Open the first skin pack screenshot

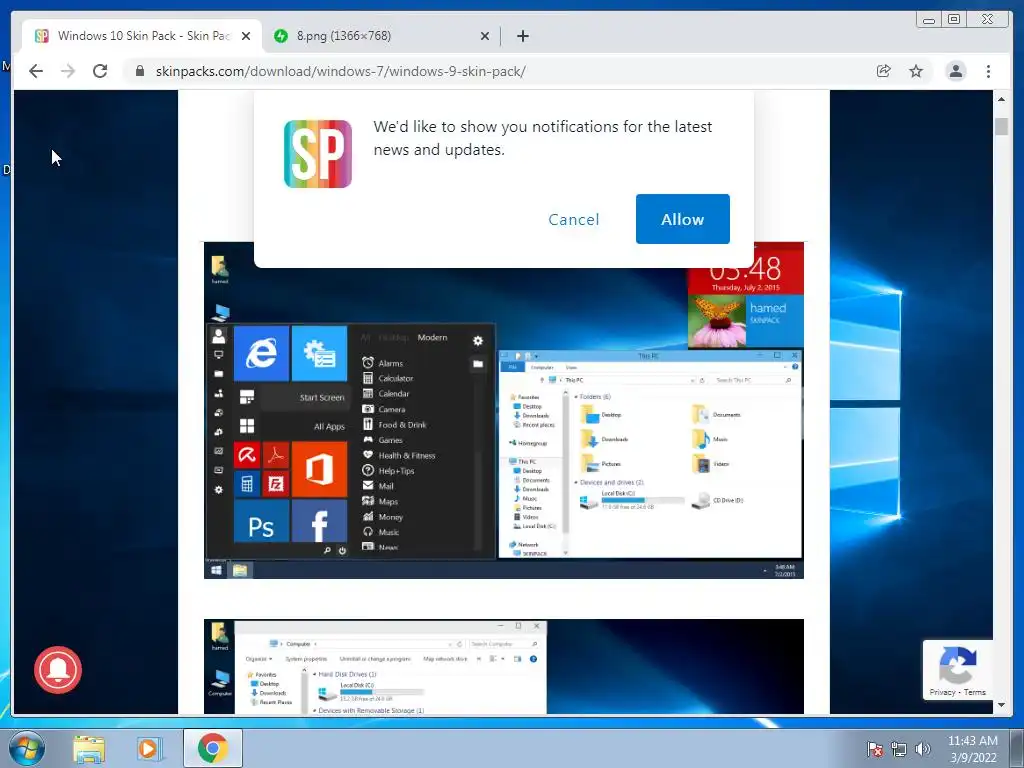[504, 410]
